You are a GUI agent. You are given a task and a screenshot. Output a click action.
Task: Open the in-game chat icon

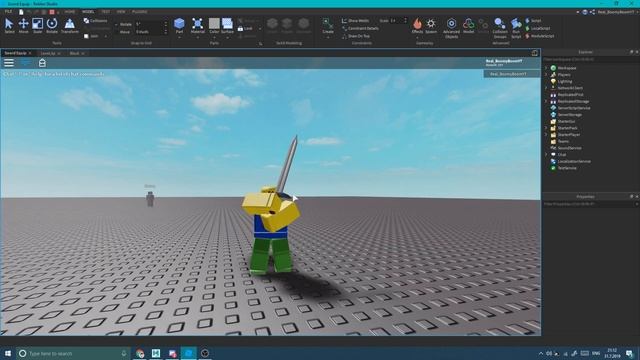[25, 62]
